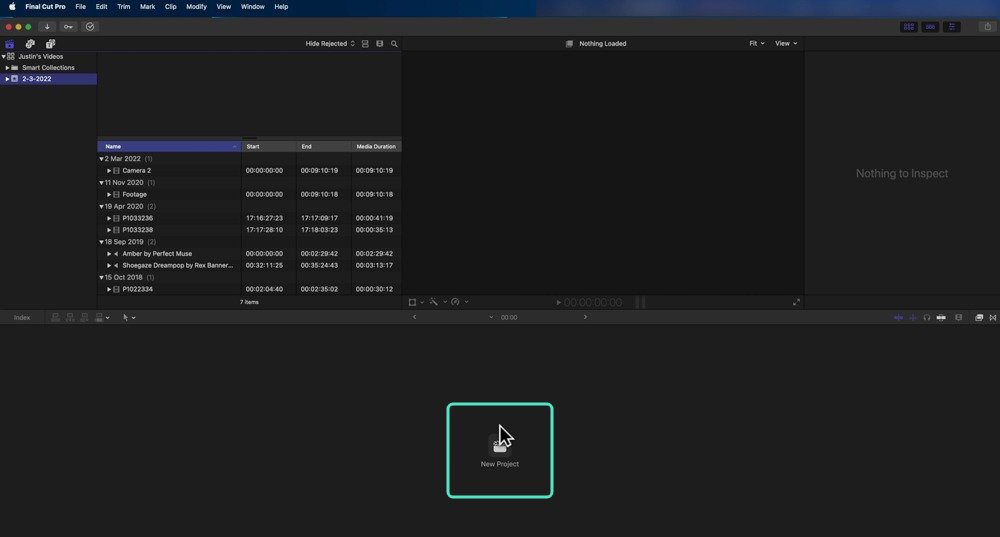Toggle filmstrip and list view
1000x537 pixels.
point(365,44)
